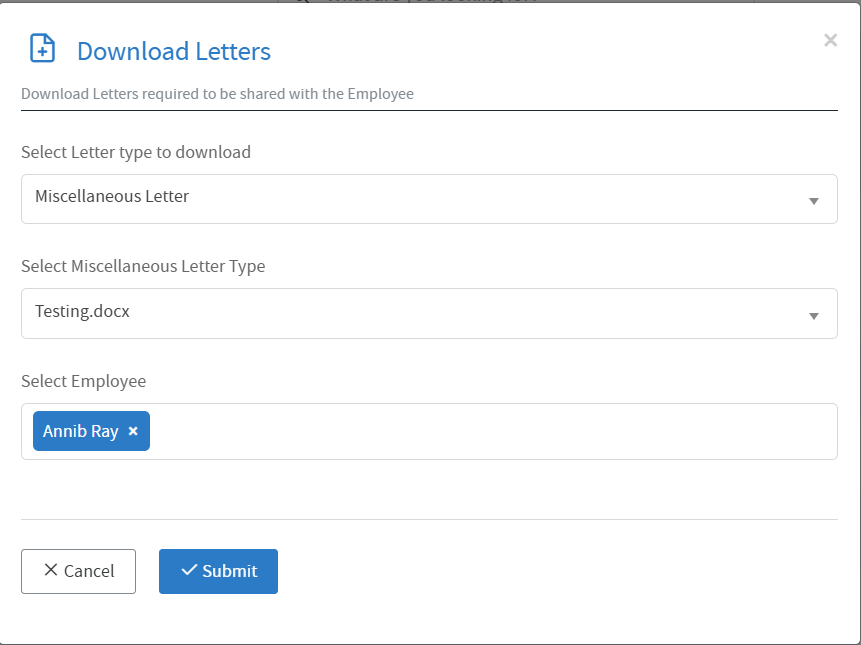The width and height of the screenshot is (861, 645).
Task: Click the Download Letters heading text
Action: (174, 51)
